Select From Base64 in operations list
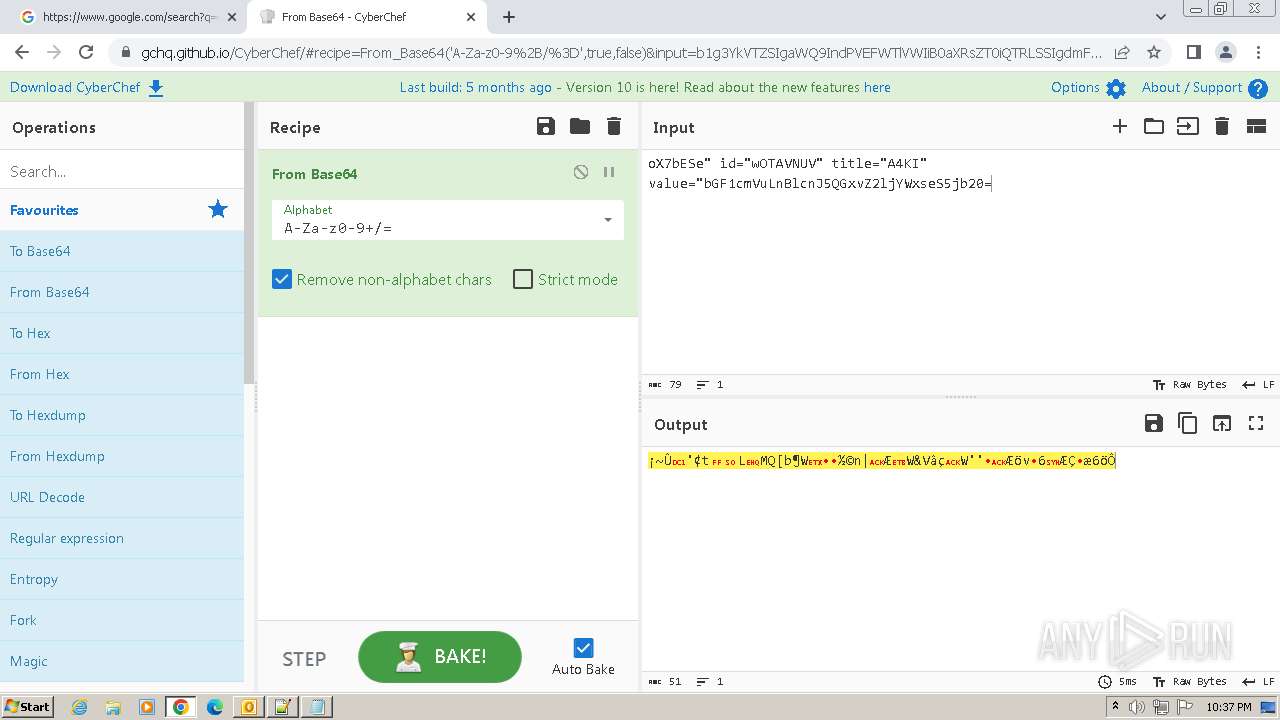The height and width of the screenshot is (720, 1280). [122, 292]
